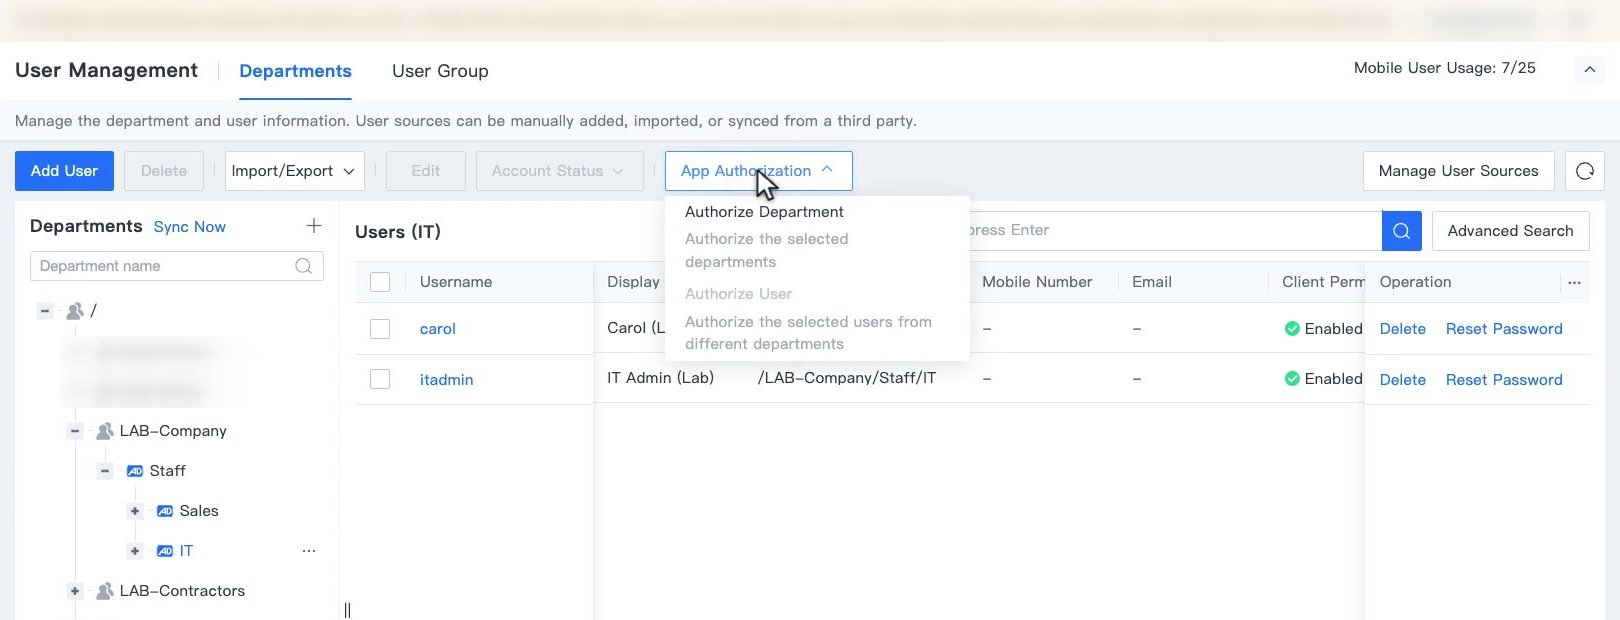The width and height of the screenshot is (1620, 620).
Task: Switch to the User Group tab
Action: pyautogui.click(x=440, y=71)
